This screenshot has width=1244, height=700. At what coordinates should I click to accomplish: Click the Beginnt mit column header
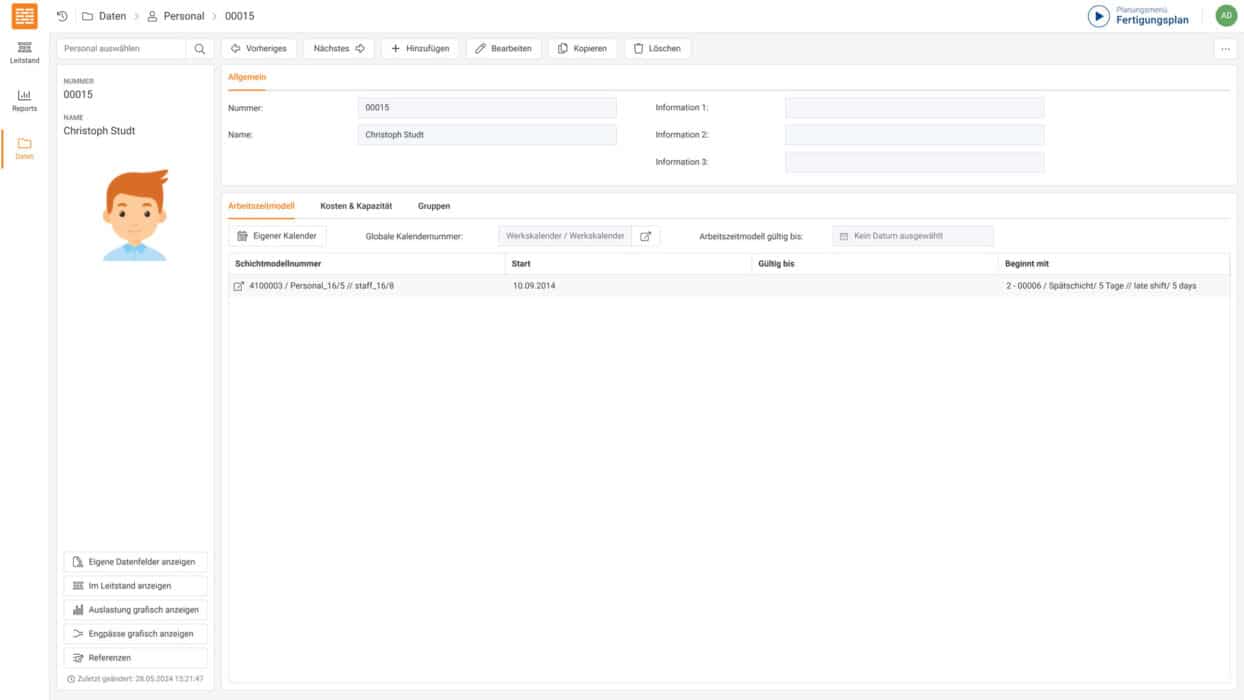point(1114,264)
